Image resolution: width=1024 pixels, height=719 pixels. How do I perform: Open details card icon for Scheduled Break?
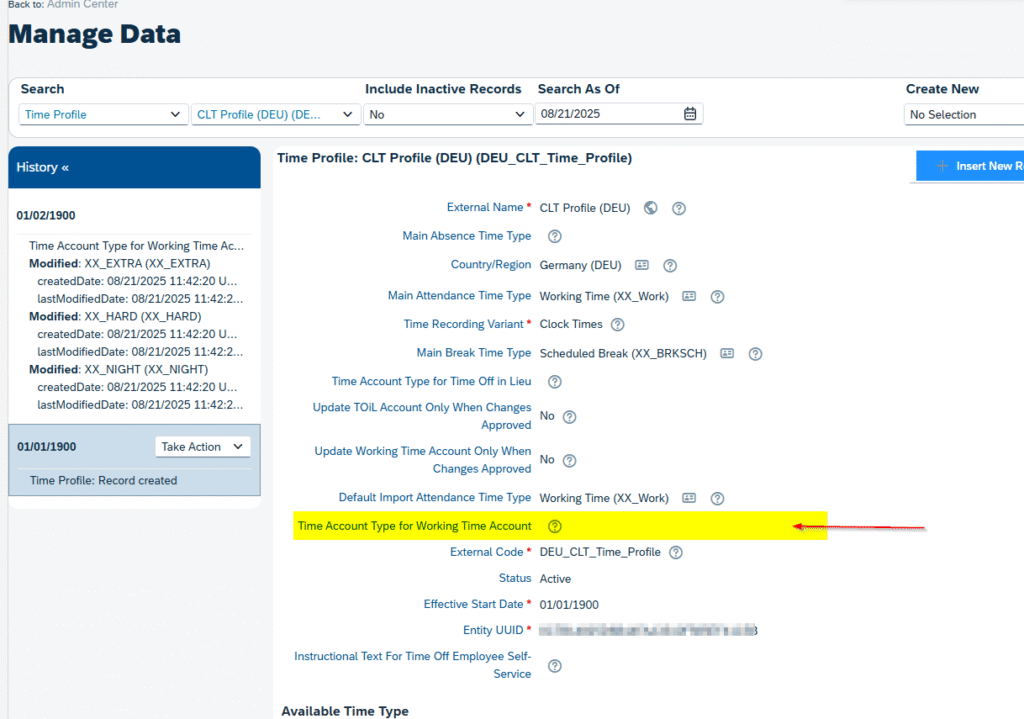click(727, 354)
